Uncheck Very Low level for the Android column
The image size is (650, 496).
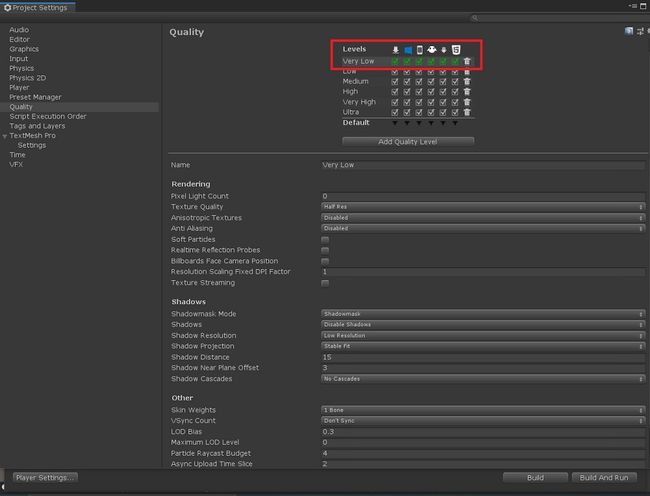(x=431, y=61)
